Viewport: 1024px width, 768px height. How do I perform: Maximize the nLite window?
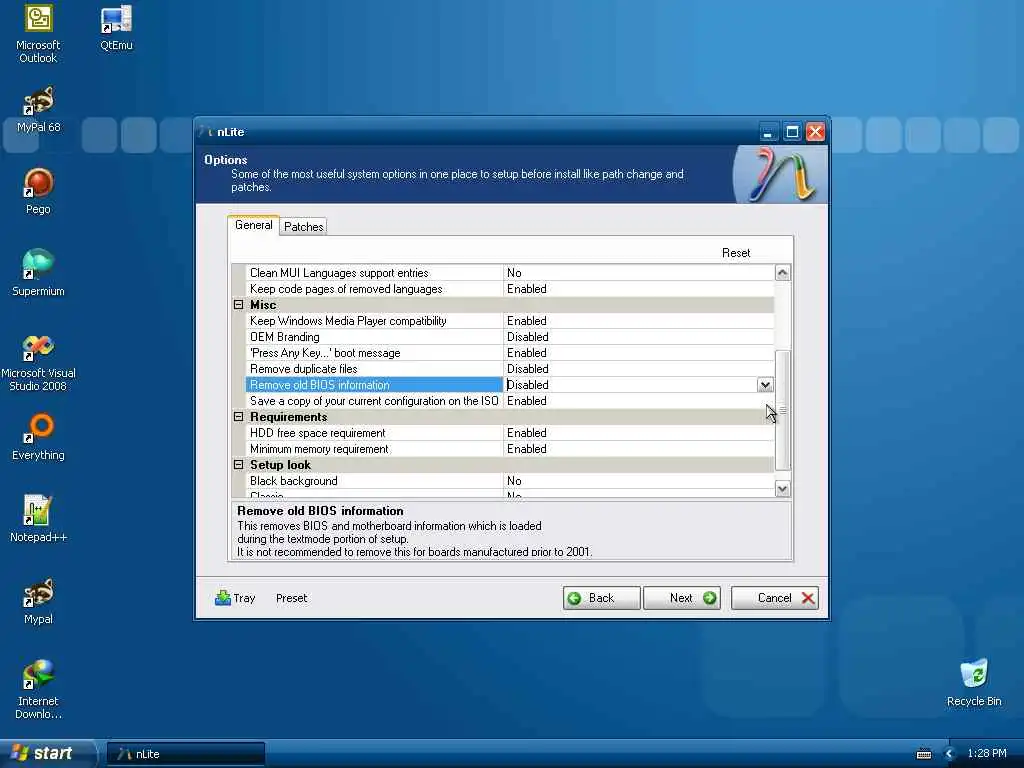[x=792, y=132]
